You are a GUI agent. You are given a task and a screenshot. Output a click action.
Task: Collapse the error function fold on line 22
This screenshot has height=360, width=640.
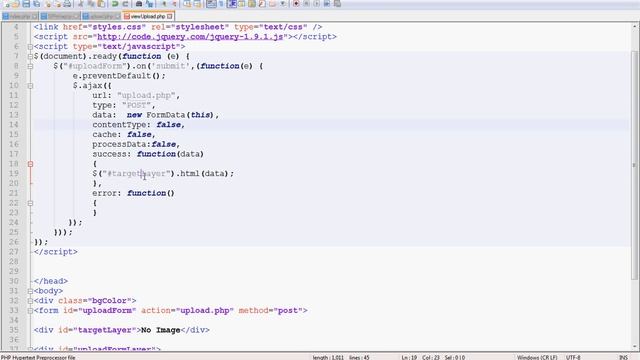click(x=30, y=203)
